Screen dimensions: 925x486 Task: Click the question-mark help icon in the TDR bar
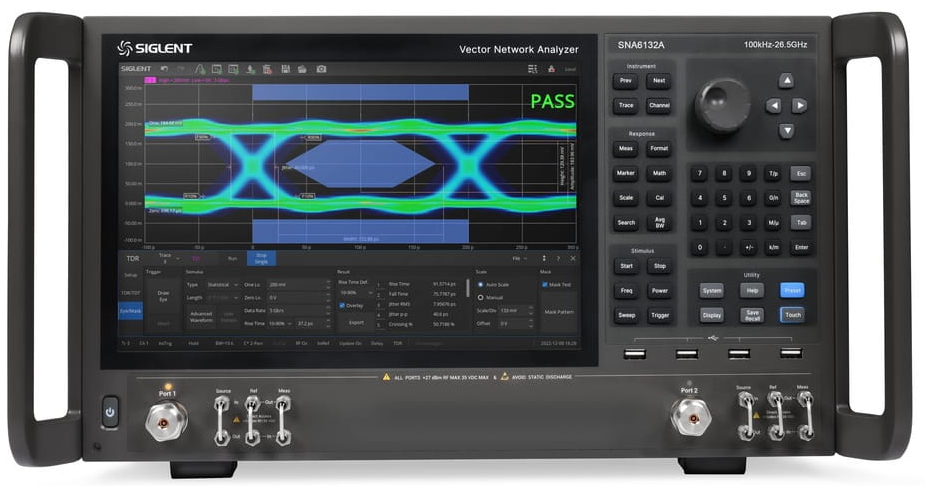pyautogui.click(x=558, y=258)
